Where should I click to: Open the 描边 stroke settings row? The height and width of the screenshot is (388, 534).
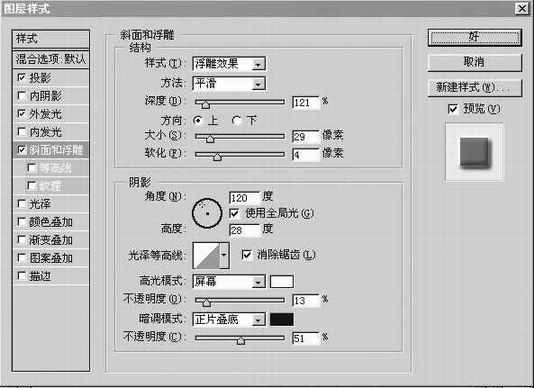51,276
